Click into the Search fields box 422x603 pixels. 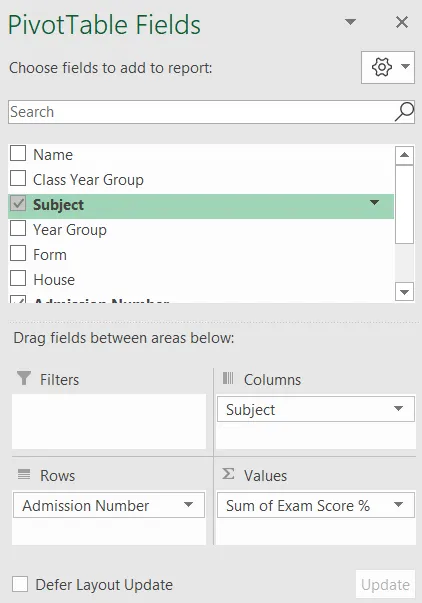coord(202,112)
